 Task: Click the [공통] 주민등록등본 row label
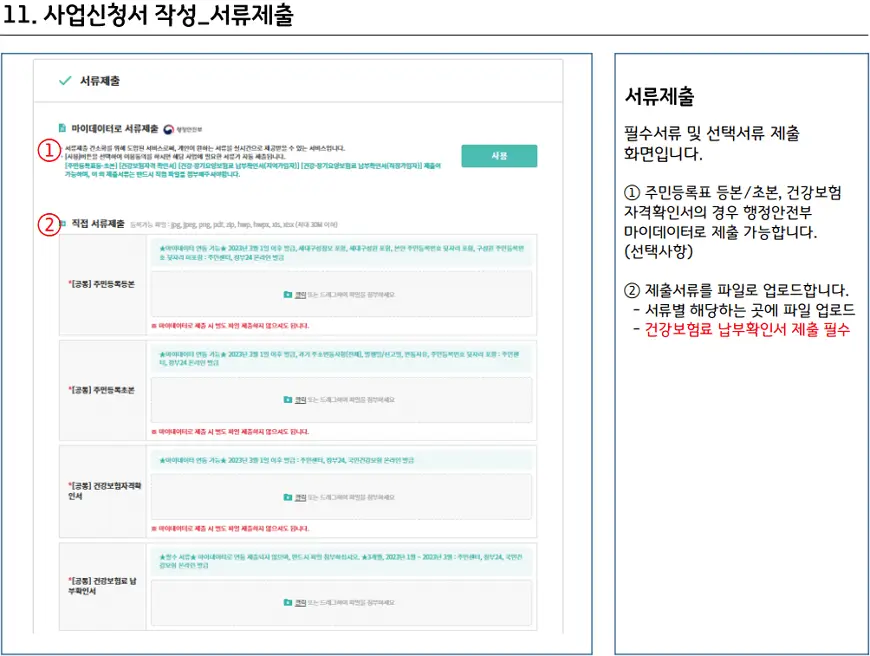click(x=102, y=285)
